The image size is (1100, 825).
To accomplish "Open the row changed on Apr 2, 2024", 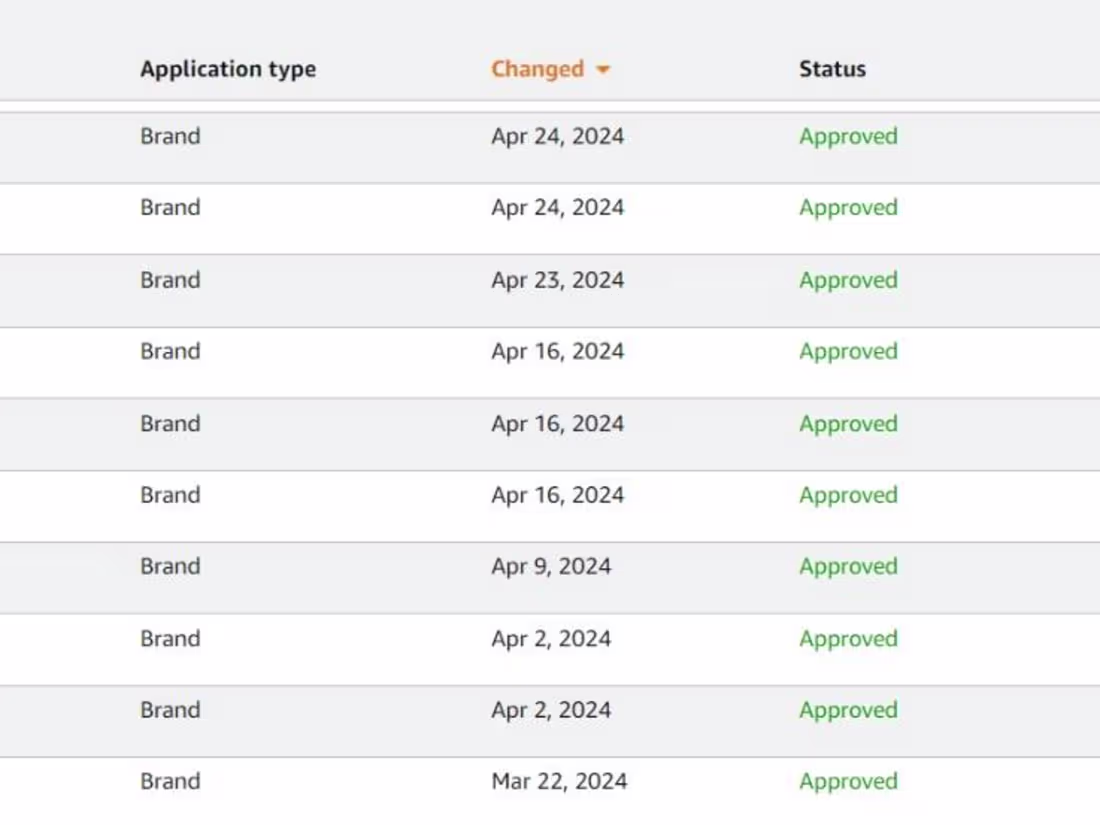I will [x=550, y=638].
